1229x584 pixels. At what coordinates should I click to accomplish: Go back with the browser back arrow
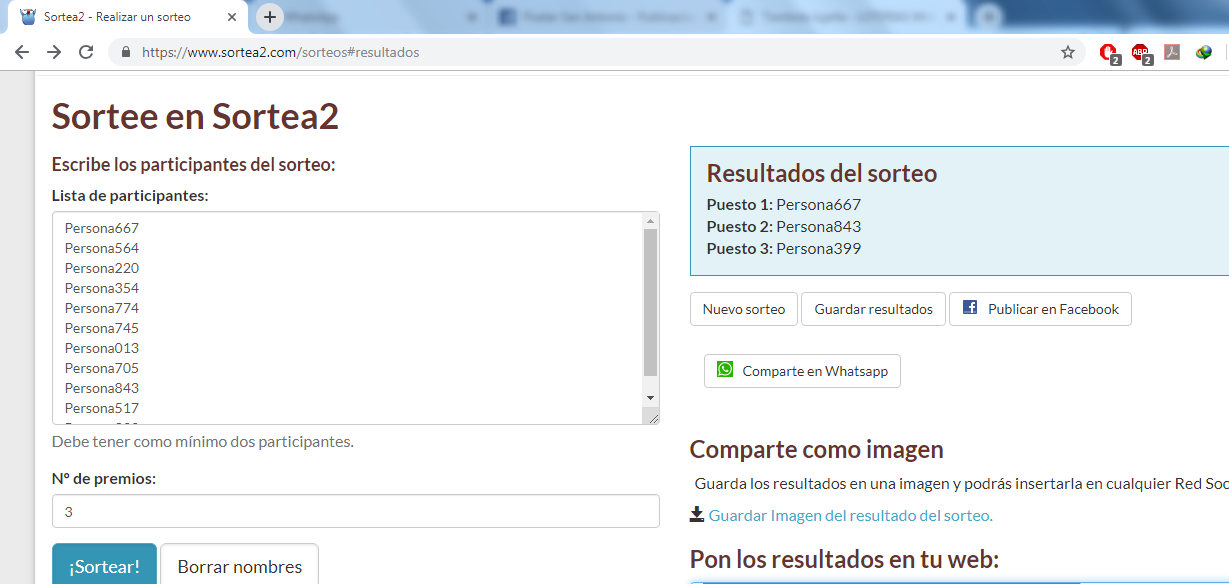click(x=22, y=52)
